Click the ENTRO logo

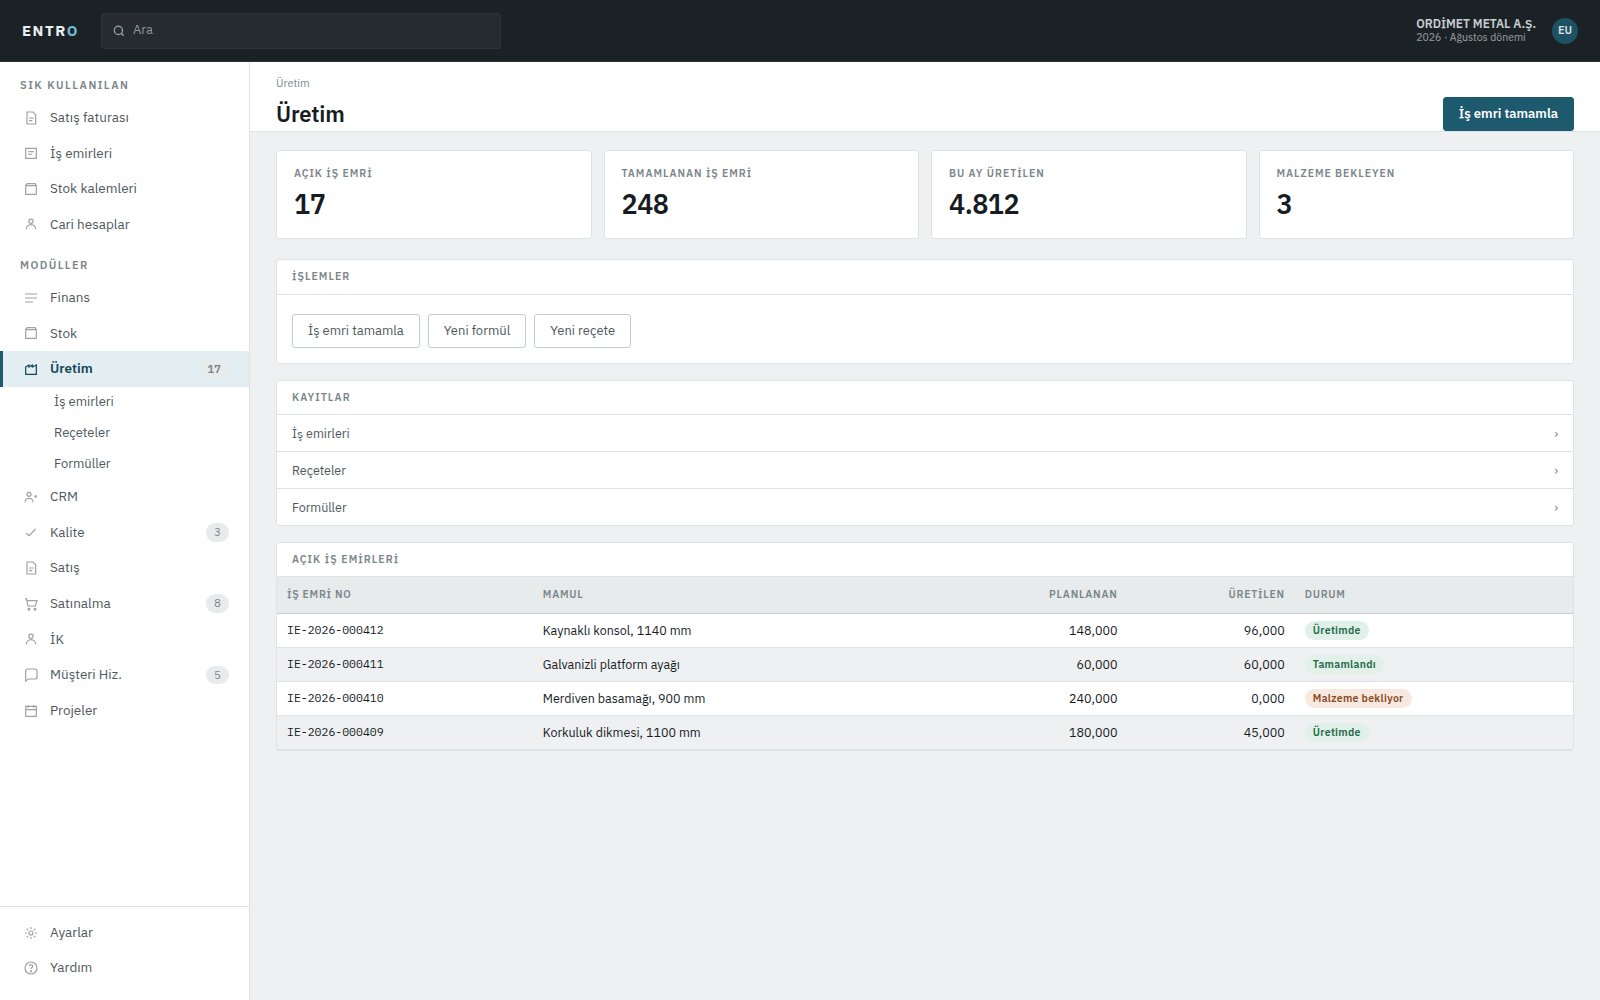click(x=50, y=31)
